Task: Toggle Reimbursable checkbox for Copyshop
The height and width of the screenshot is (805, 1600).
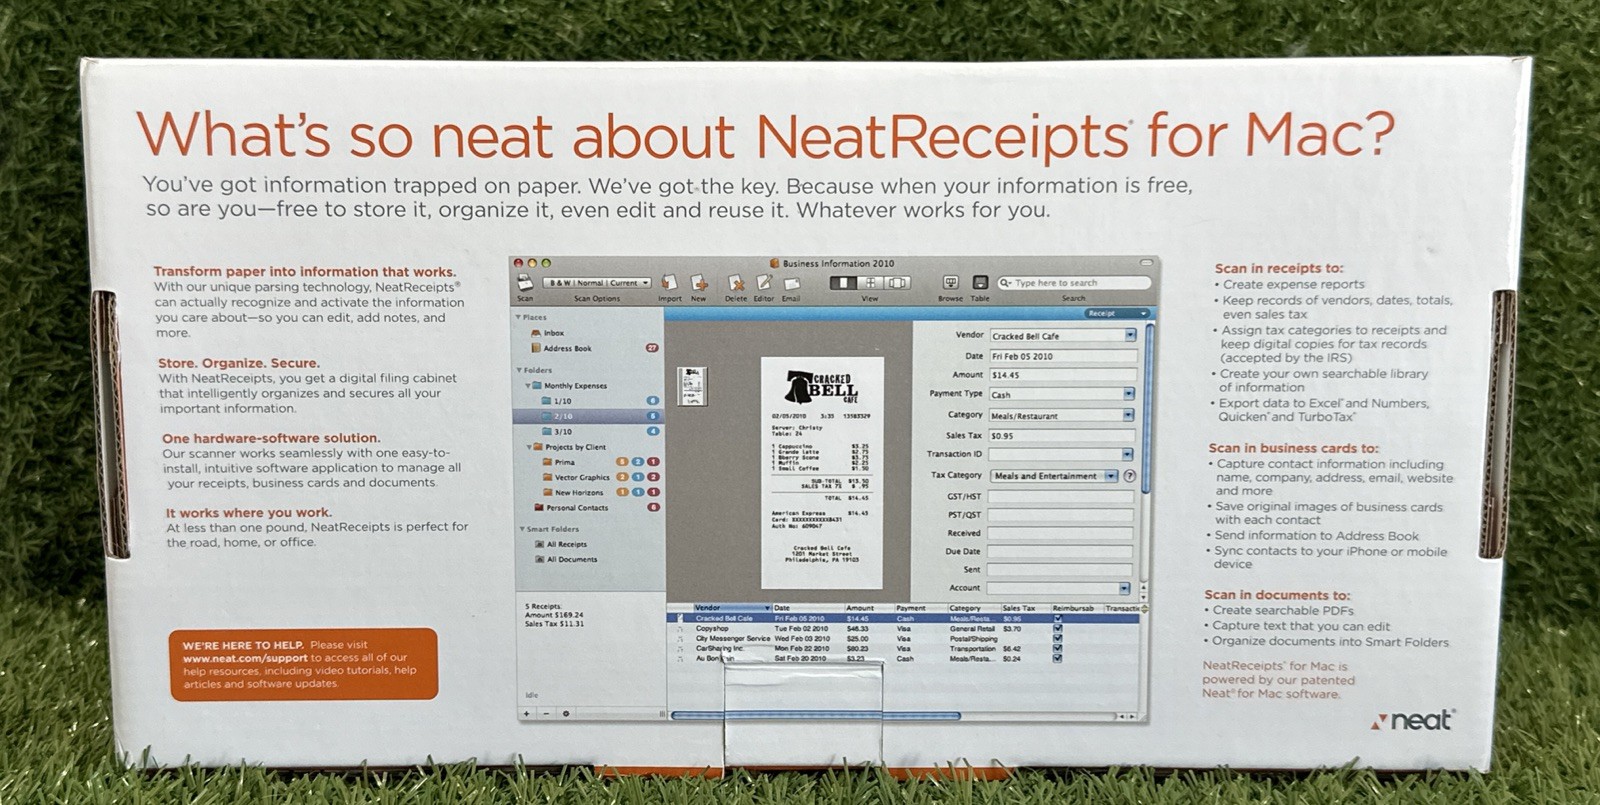Action: click(x=1058, y=629)
